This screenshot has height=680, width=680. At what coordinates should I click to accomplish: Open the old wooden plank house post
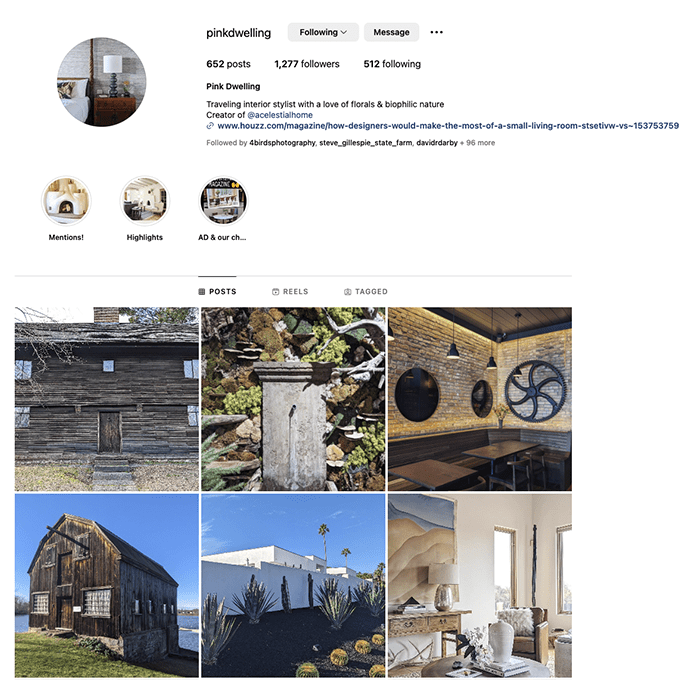point(107,399)
